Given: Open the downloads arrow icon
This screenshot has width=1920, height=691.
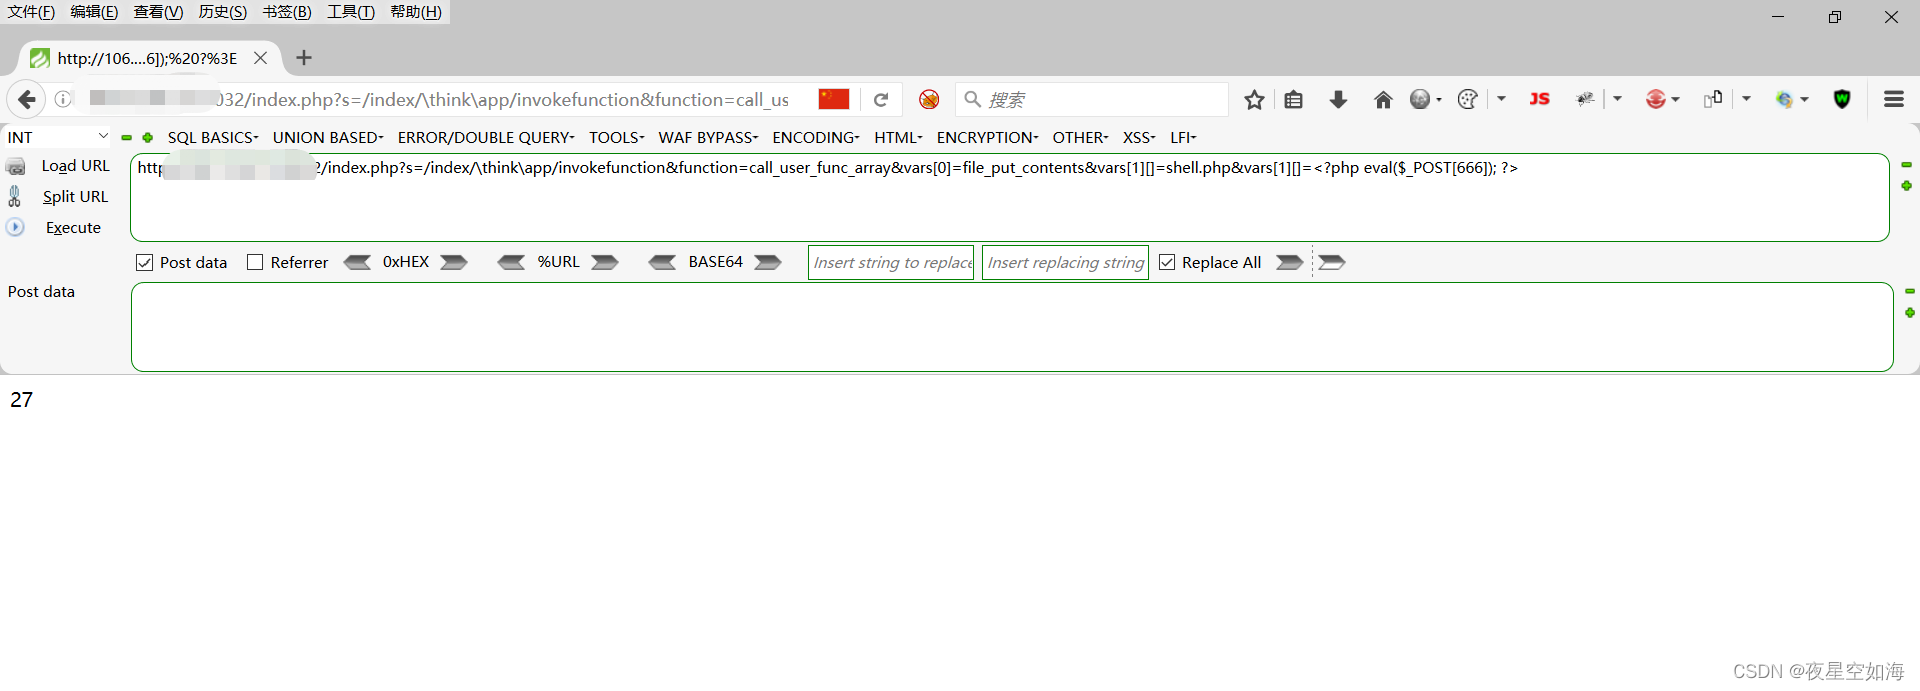Looking at the screenshot, I should click(x=1338, y=99).
